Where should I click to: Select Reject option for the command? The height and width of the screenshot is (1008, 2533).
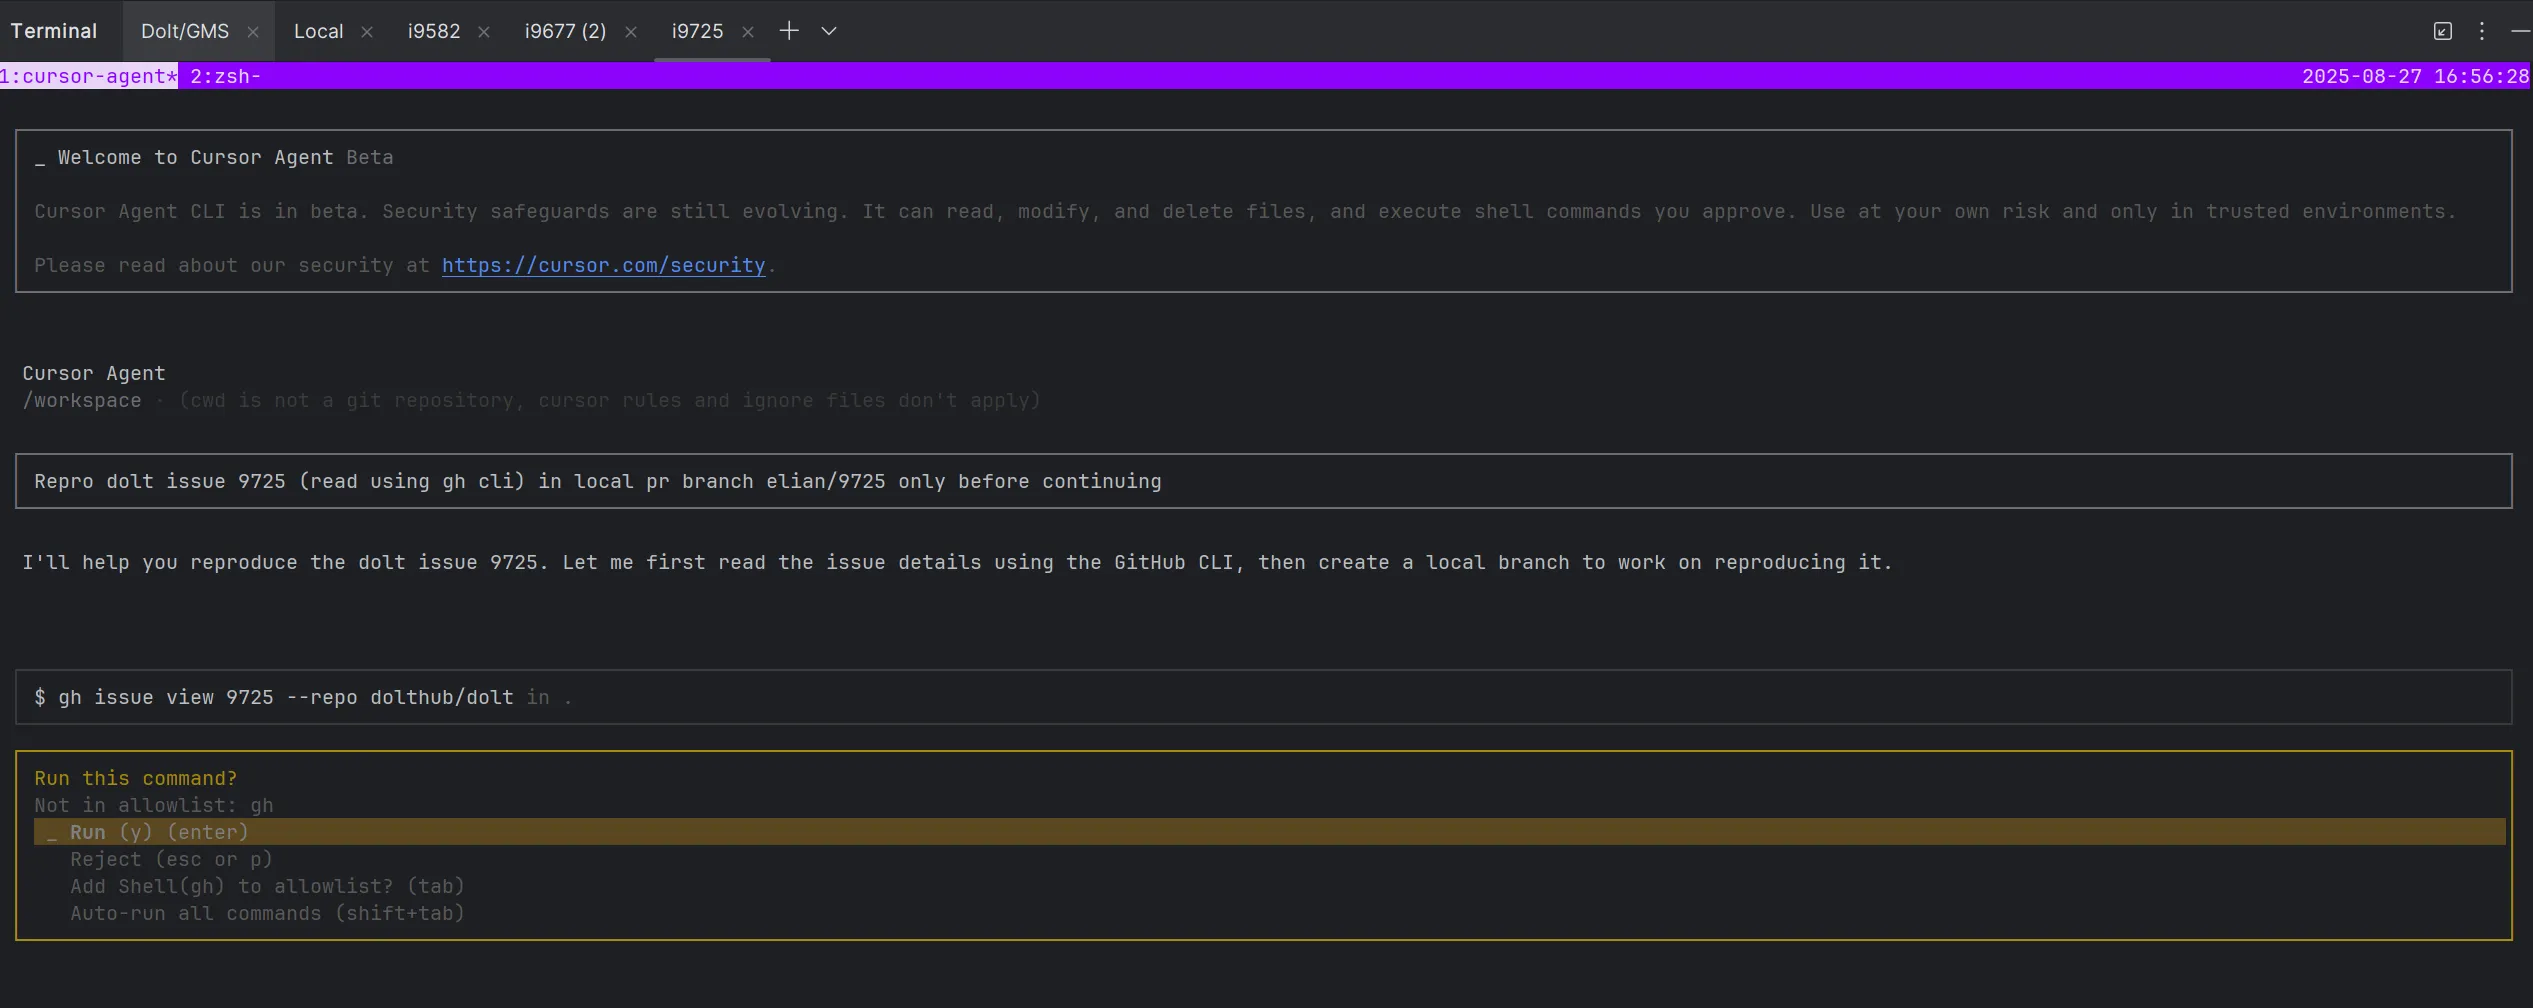pos(171,859)
